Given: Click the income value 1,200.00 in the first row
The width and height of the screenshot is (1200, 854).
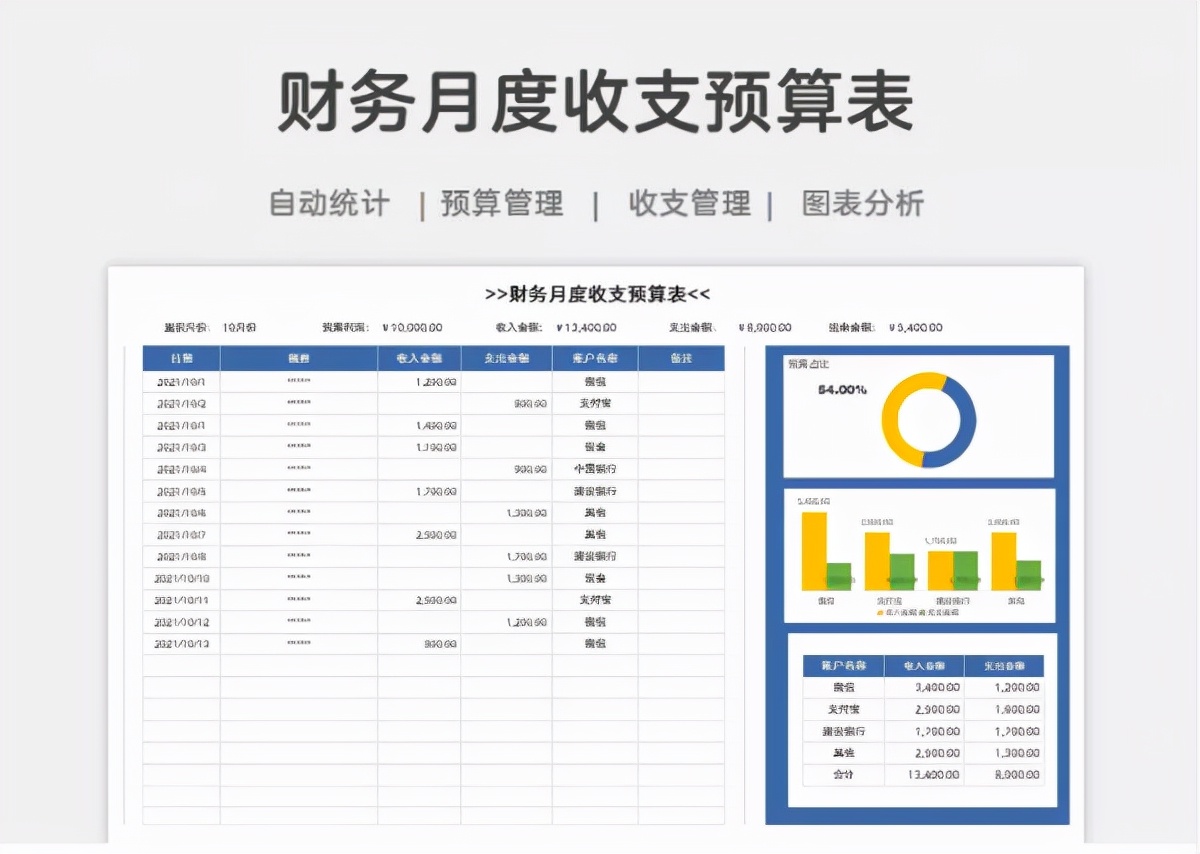Looking at the screenshot, I should pos(434,381).
